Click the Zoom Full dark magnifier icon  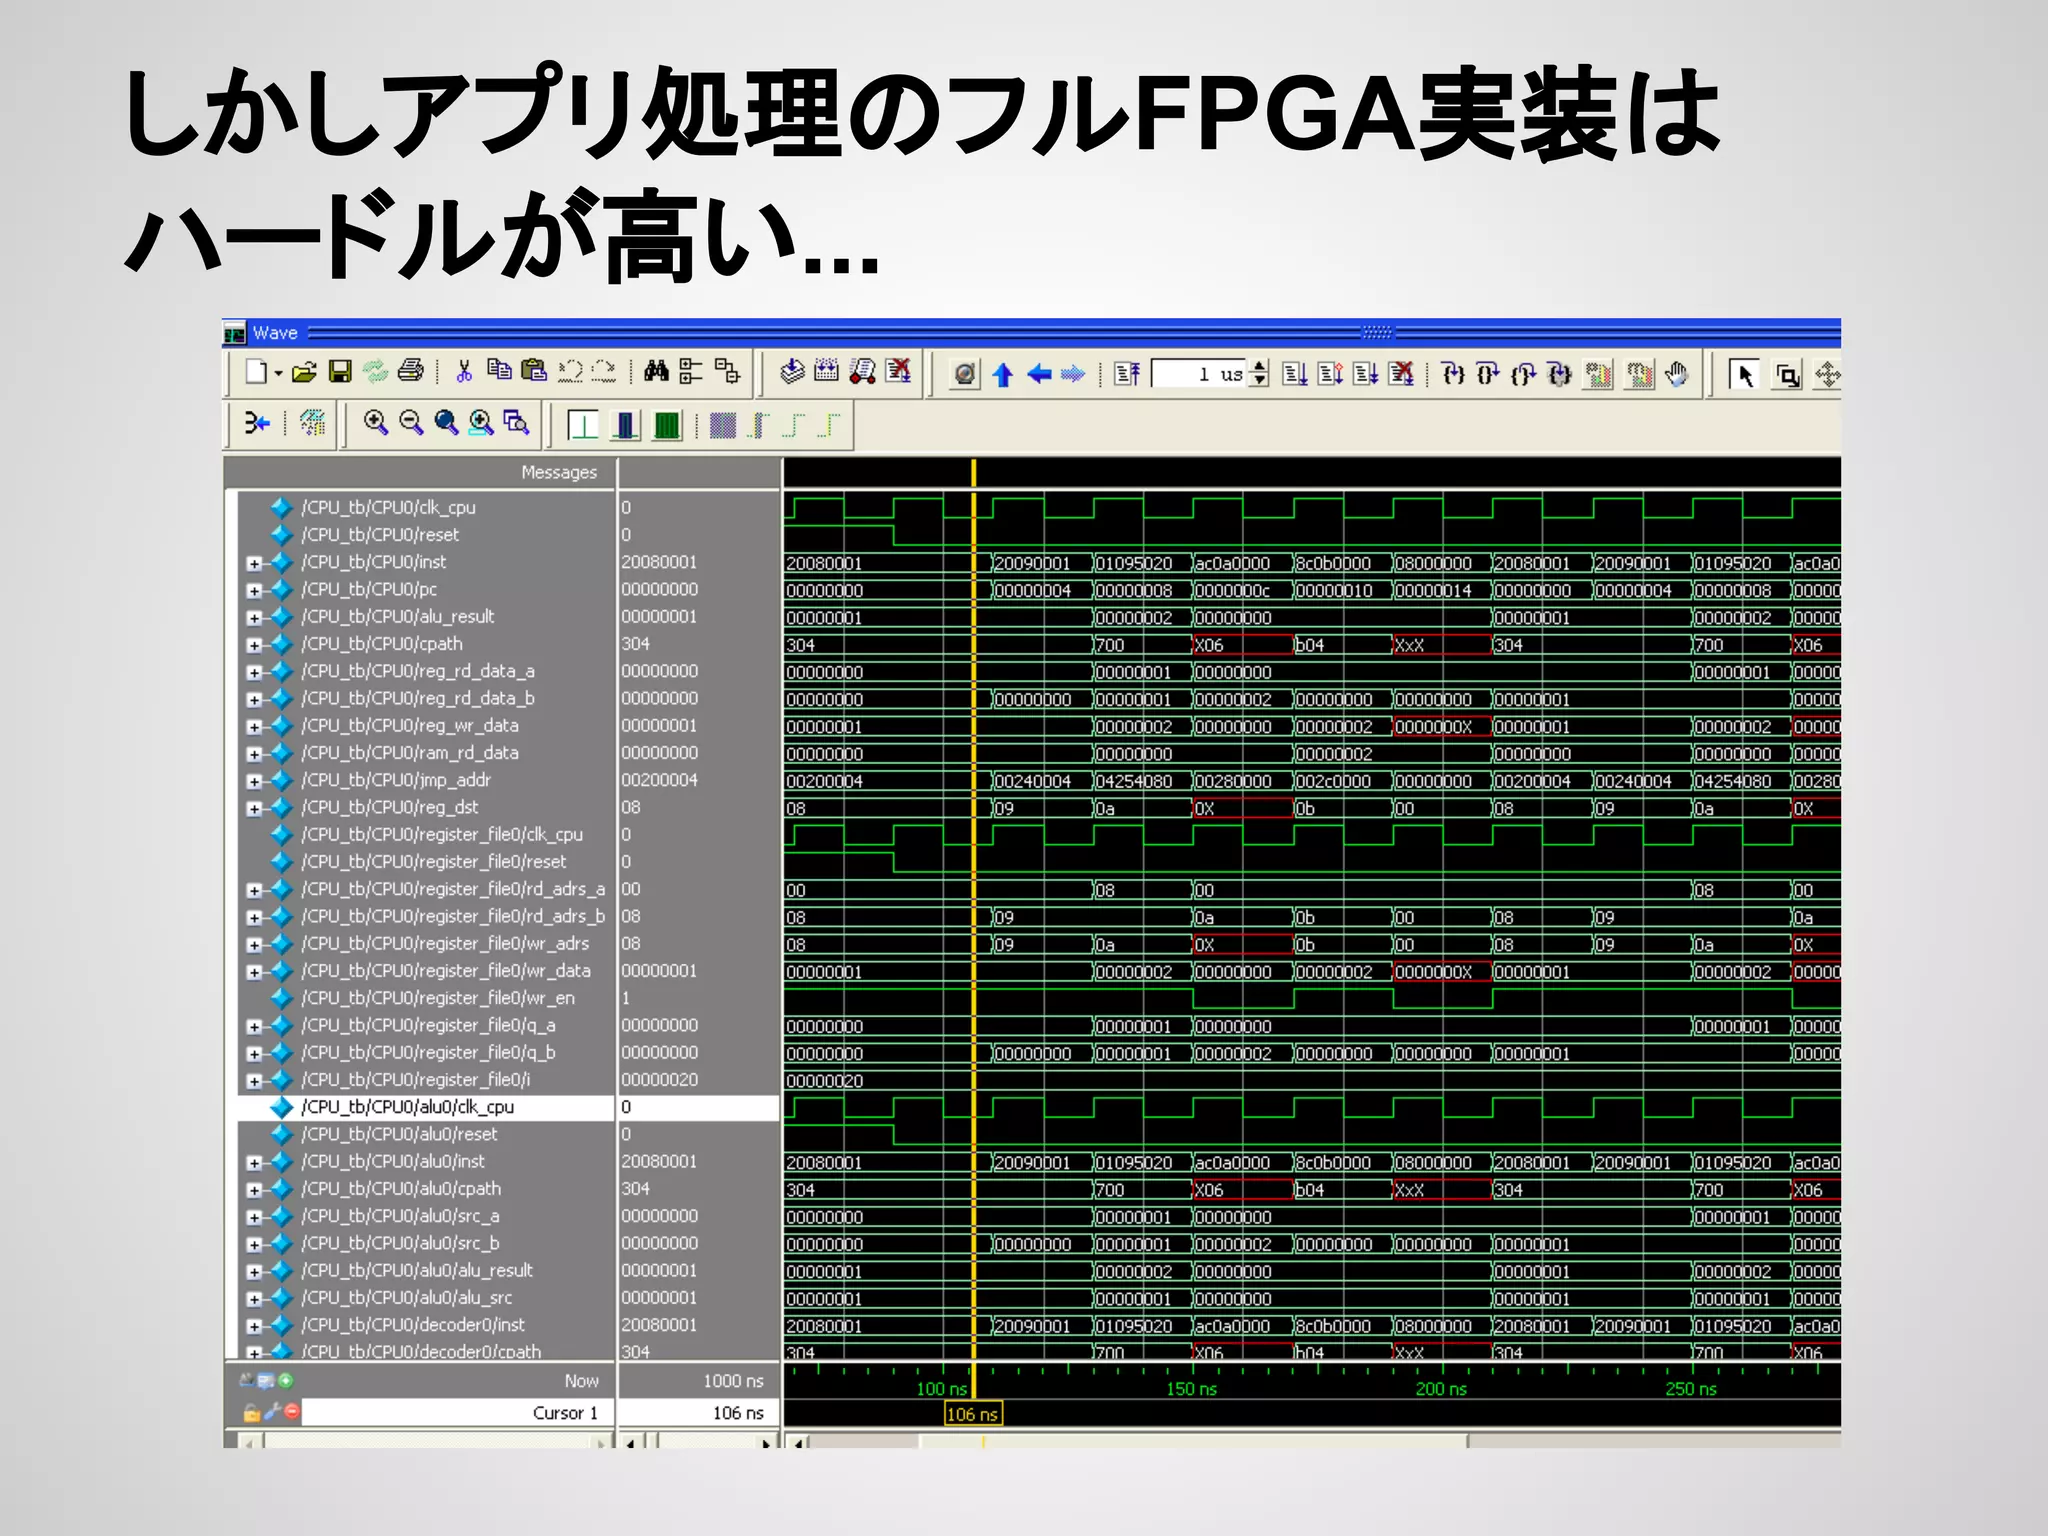446,423
